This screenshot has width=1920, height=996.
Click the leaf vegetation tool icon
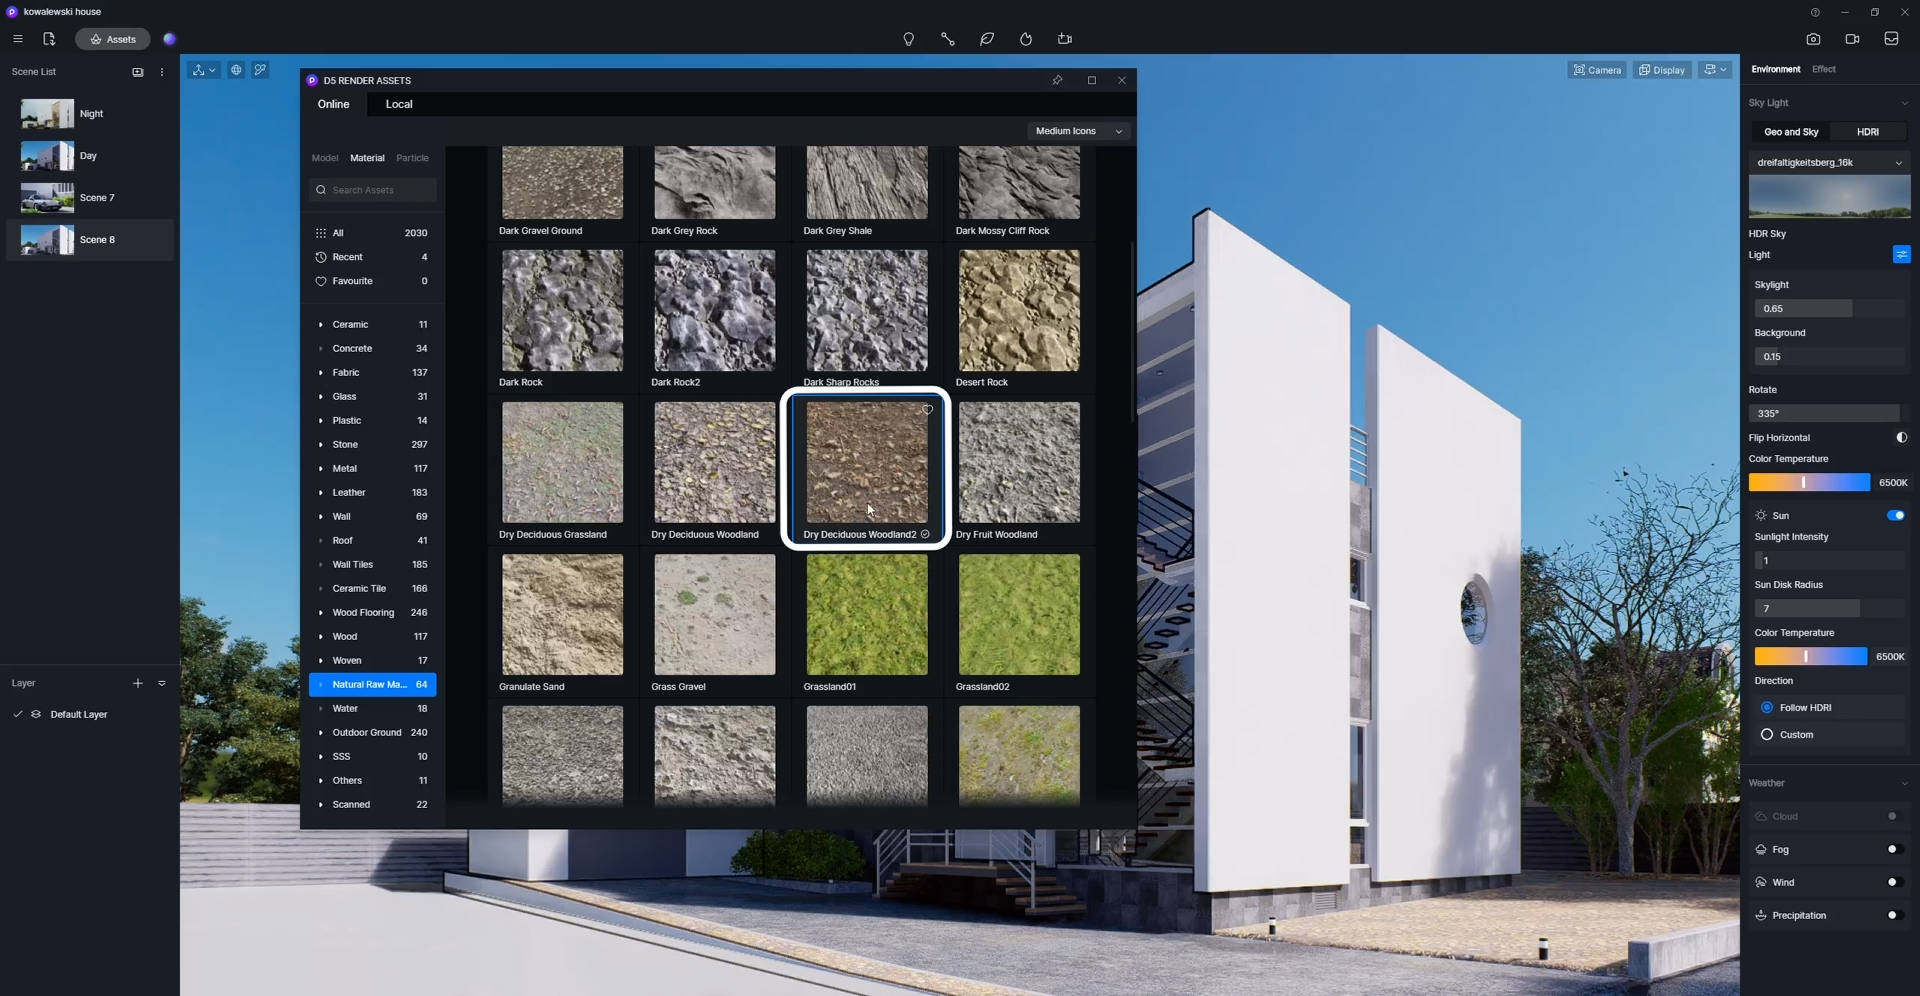point(986,39)
